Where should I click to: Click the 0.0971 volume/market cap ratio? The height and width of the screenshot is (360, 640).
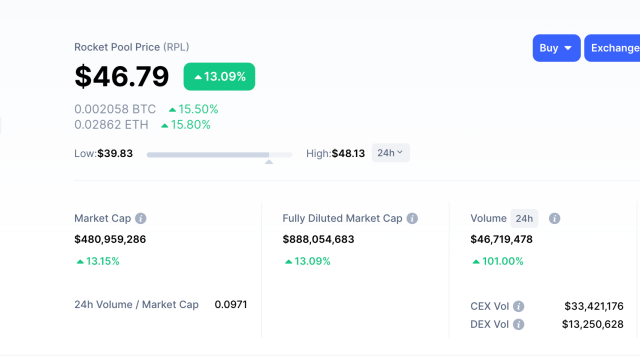231,304
